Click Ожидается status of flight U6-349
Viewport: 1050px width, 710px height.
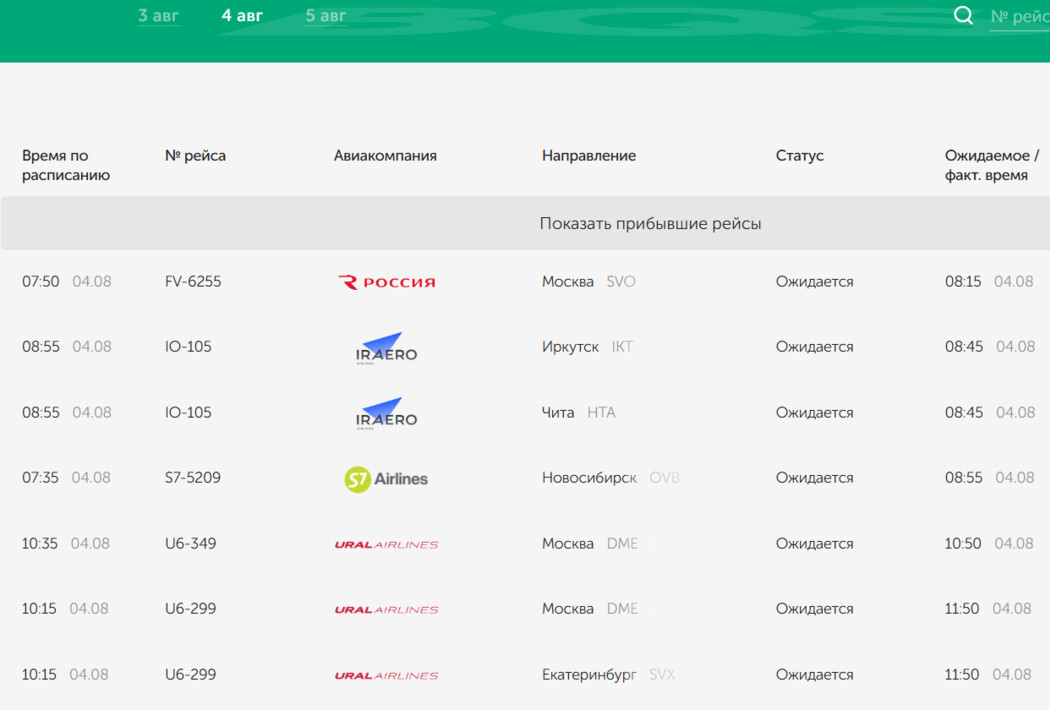pos(814,543)
